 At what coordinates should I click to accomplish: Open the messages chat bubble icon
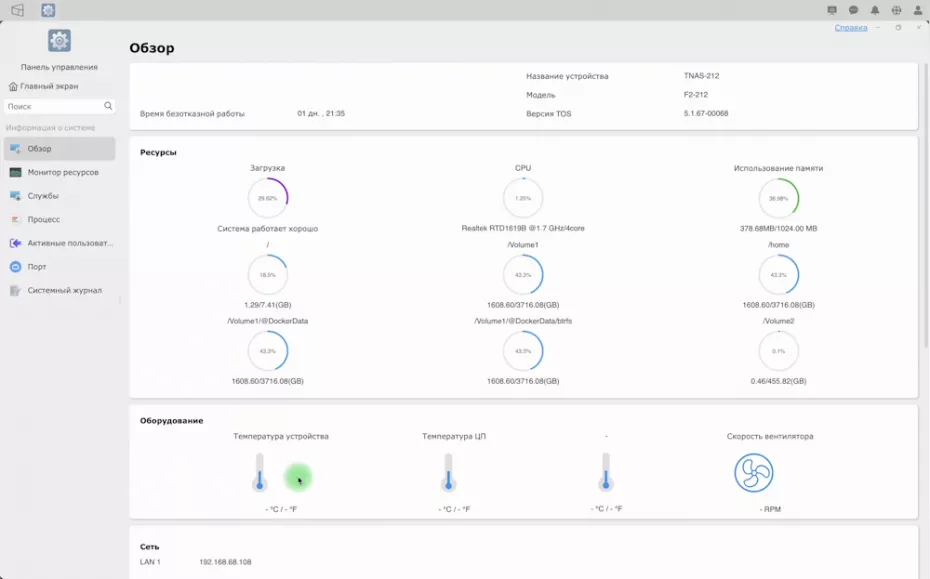(853, 10)
